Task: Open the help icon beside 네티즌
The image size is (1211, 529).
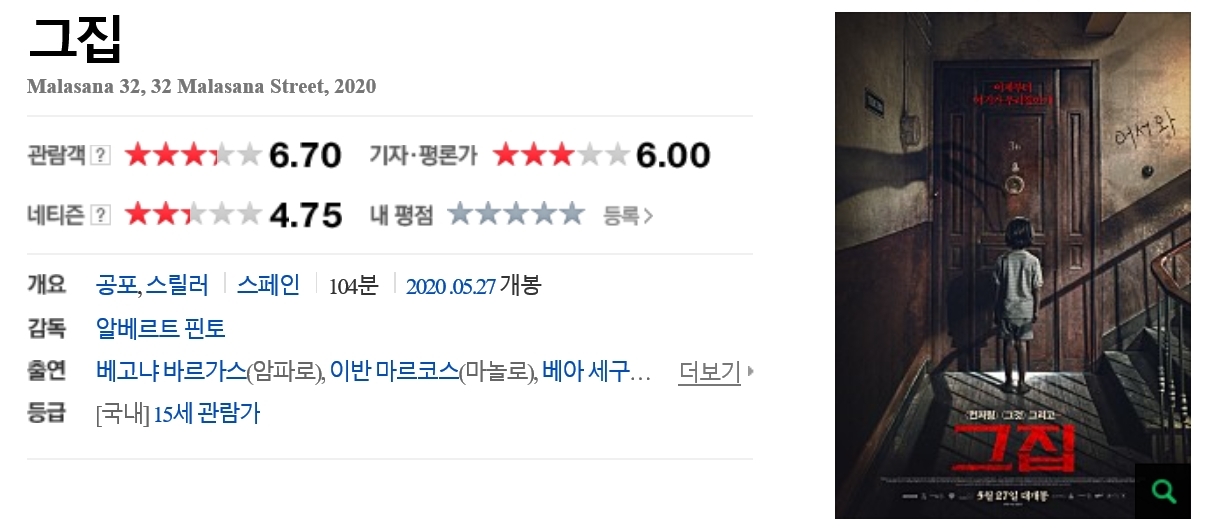Action: pos(100,215)
